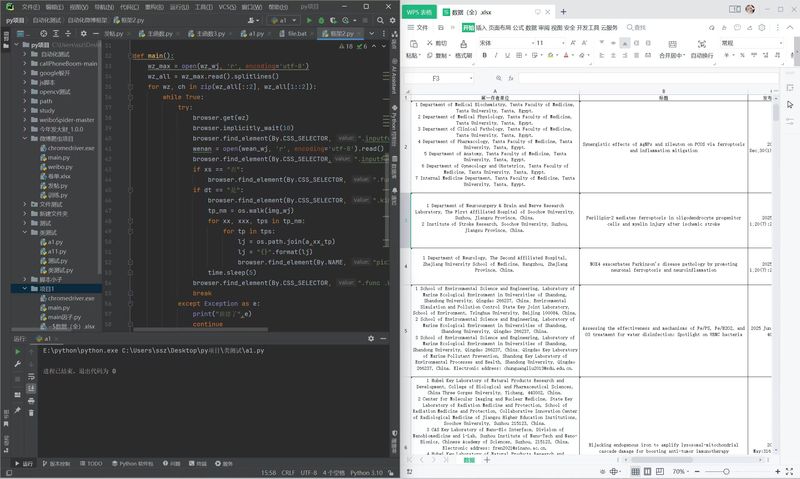Open the Python packages tool window

(132, 464)
